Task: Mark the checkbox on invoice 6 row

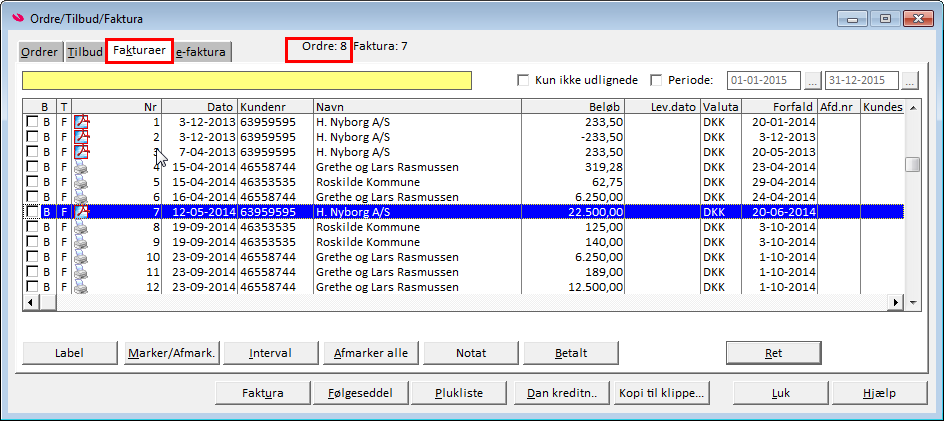Action: tap(31, 197)
